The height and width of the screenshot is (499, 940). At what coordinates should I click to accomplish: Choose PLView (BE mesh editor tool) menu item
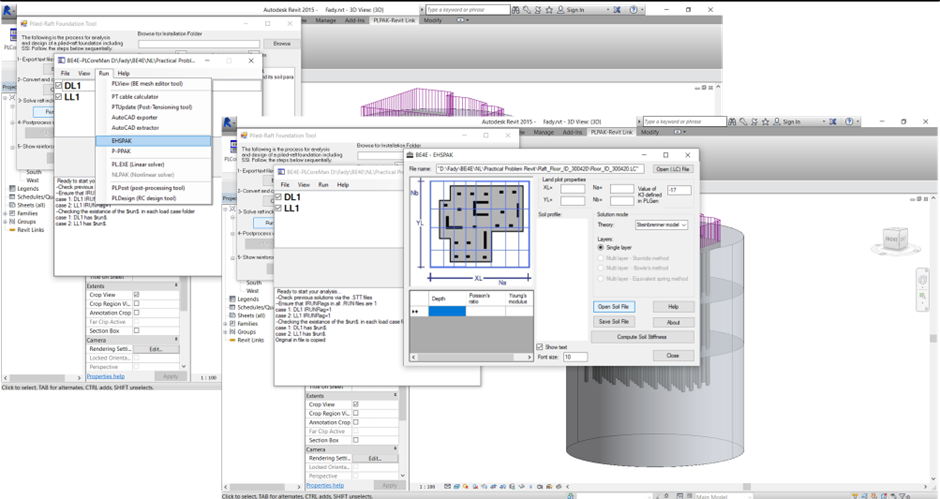click(147, 84)
